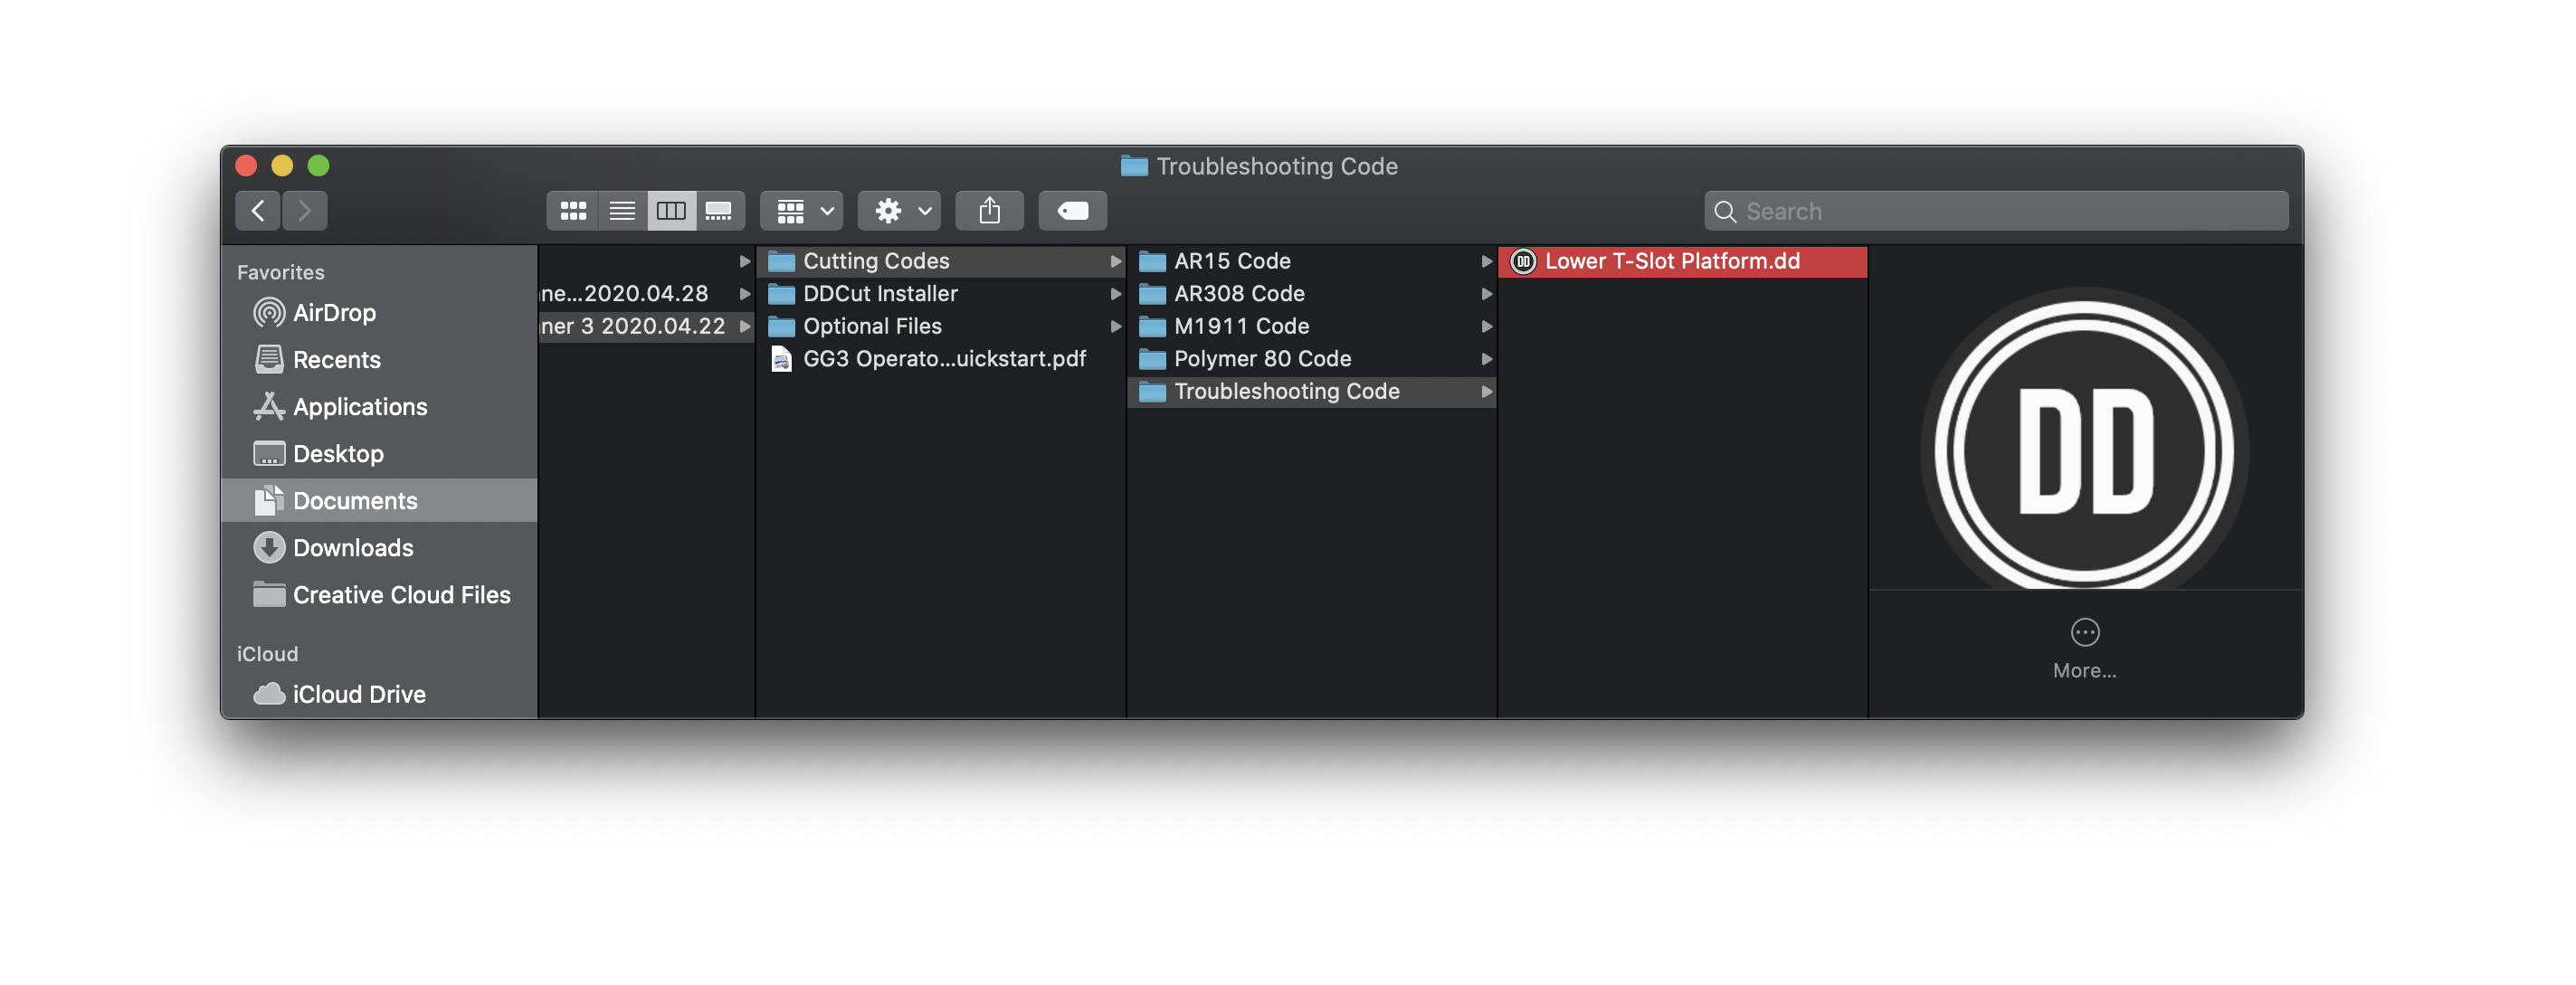Click the Share toolbar button
The image size is (2576, 985).
coord(989,211)
